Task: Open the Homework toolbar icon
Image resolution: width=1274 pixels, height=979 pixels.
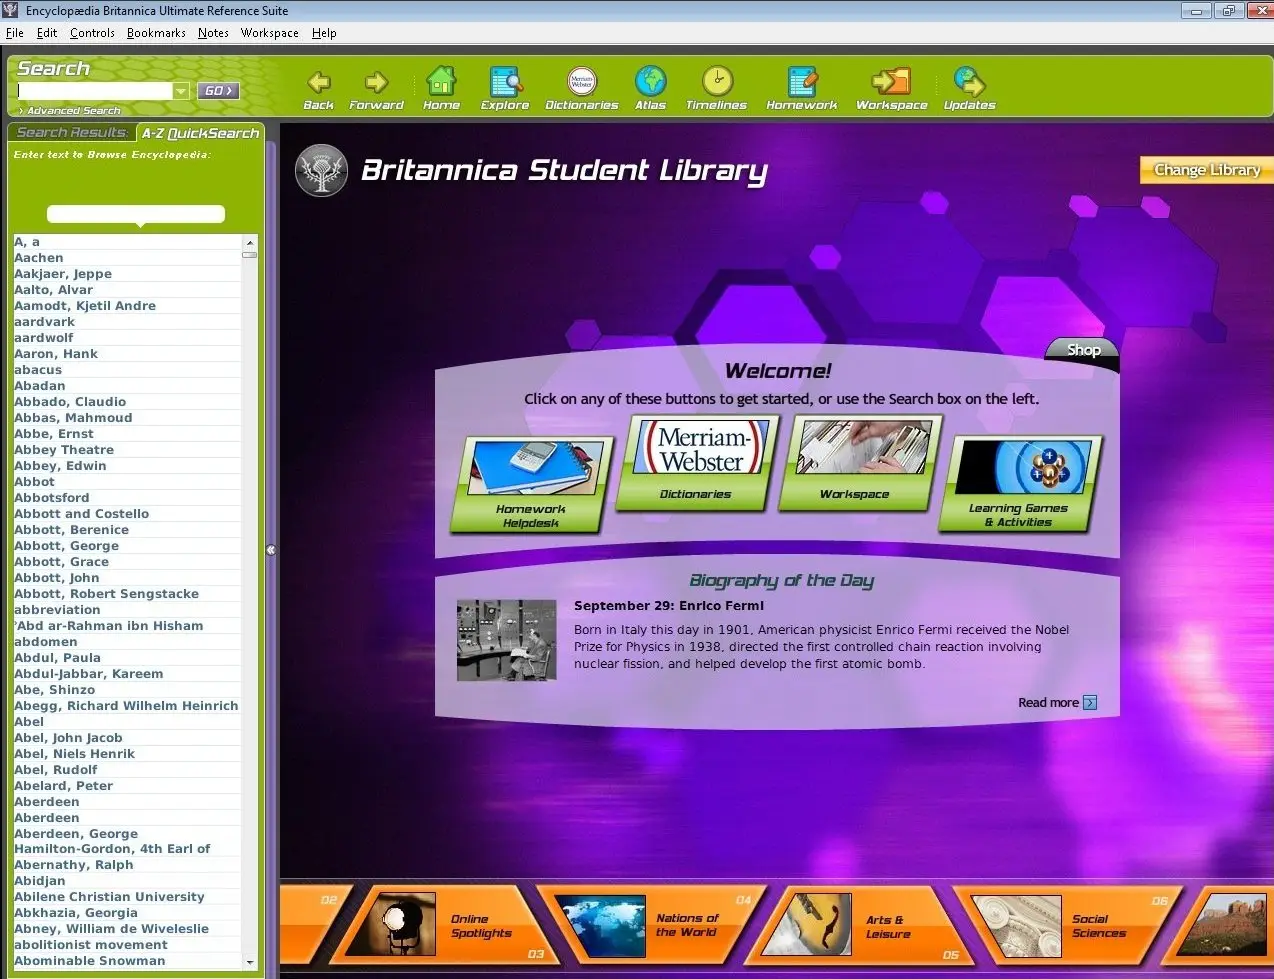Action: 802,88
